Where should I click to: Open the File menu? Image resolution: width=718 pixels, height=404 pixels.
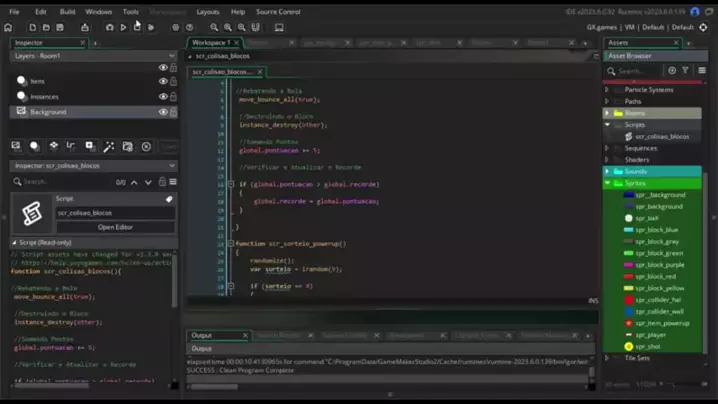pos(14,12)
